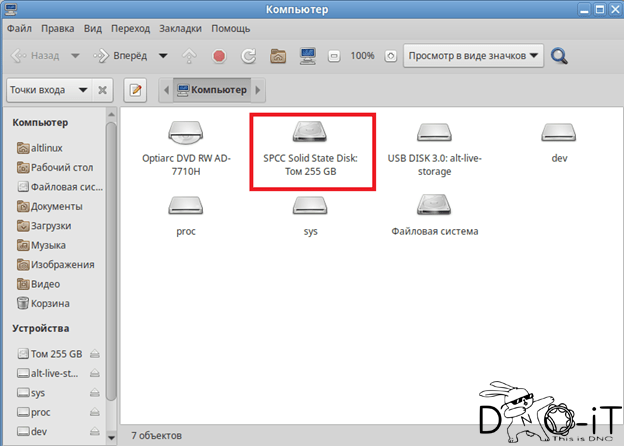Screen dimensions: 624x446
Task: Select Загрузки in the sidebar
Action: point(48,226)
